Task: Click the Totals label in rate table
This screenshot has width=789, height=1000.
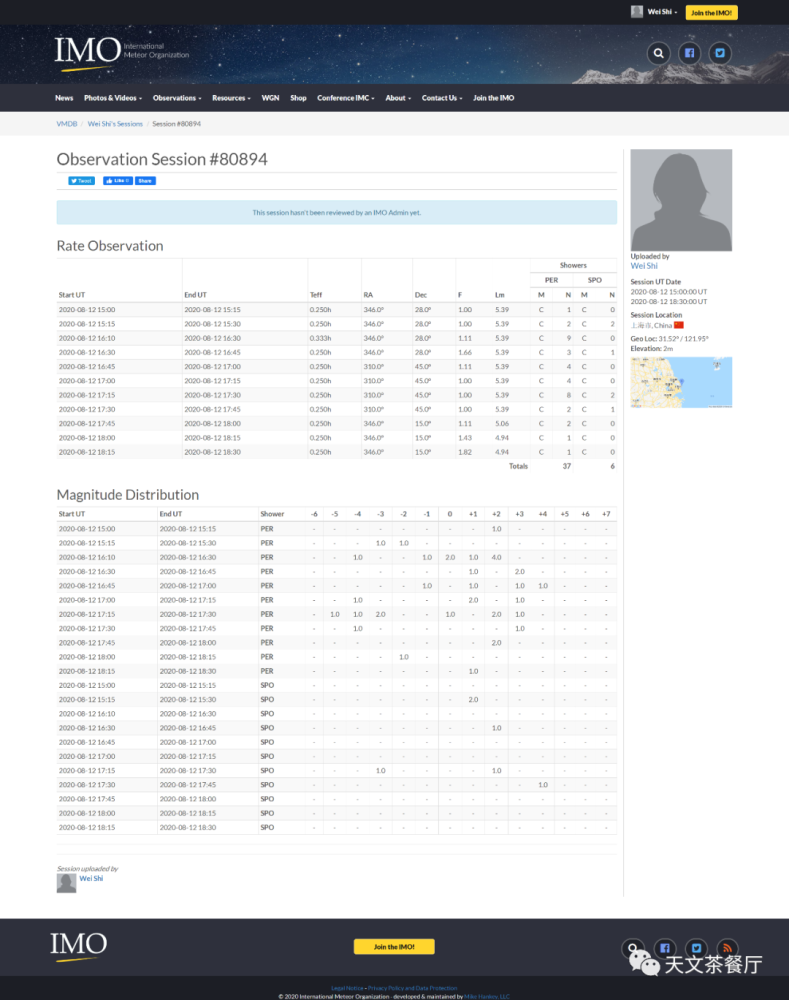Action: 518,466
